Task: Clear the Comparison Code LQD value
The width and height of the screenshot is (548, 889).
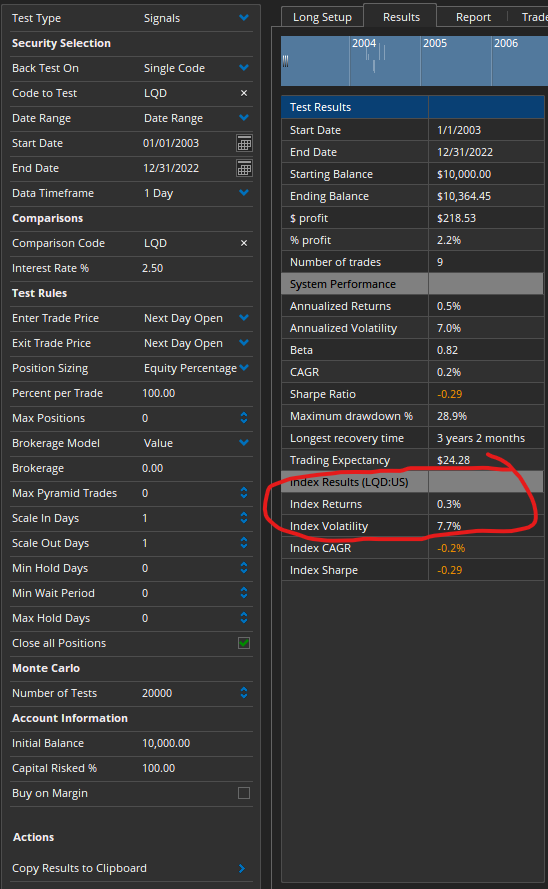Action: (244, 243)
